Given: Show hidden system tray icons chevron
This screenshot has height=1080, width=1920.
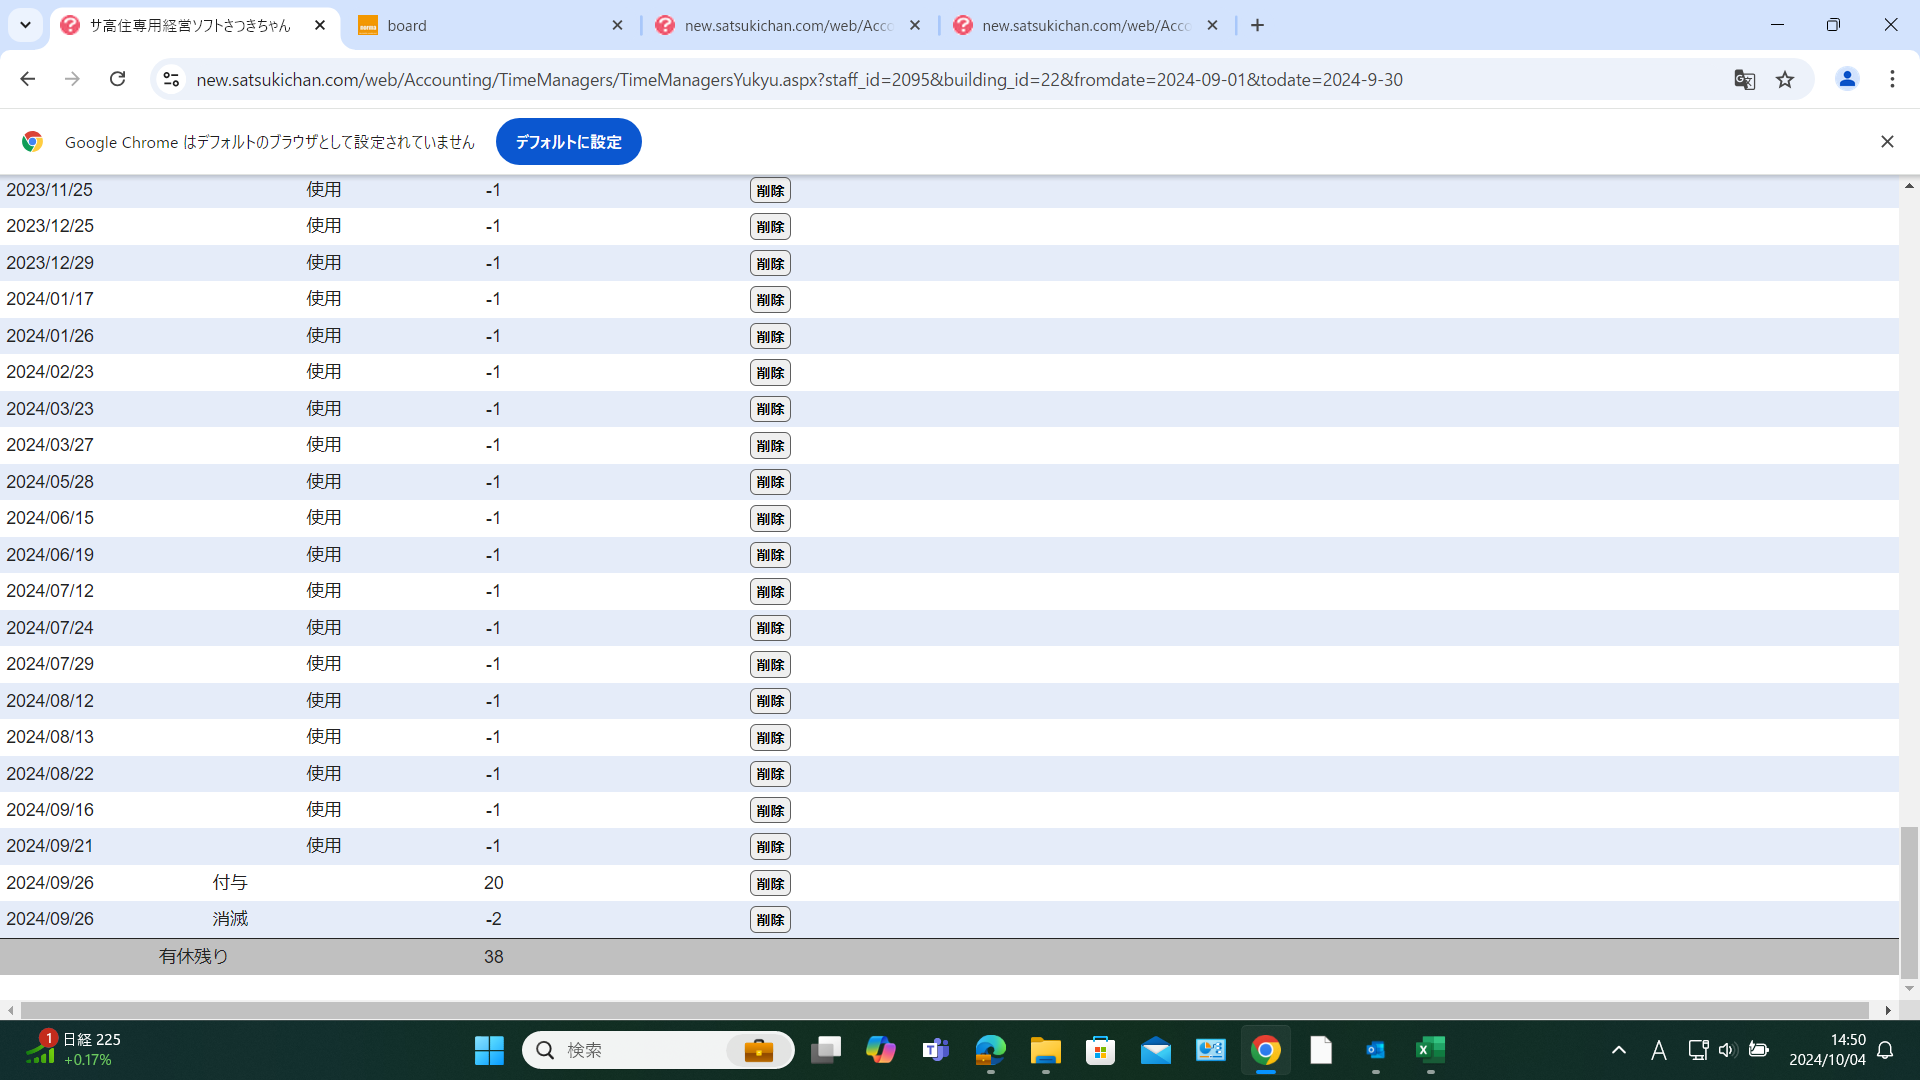Looking at the screenshot, I should (x=1618, y=1050).
